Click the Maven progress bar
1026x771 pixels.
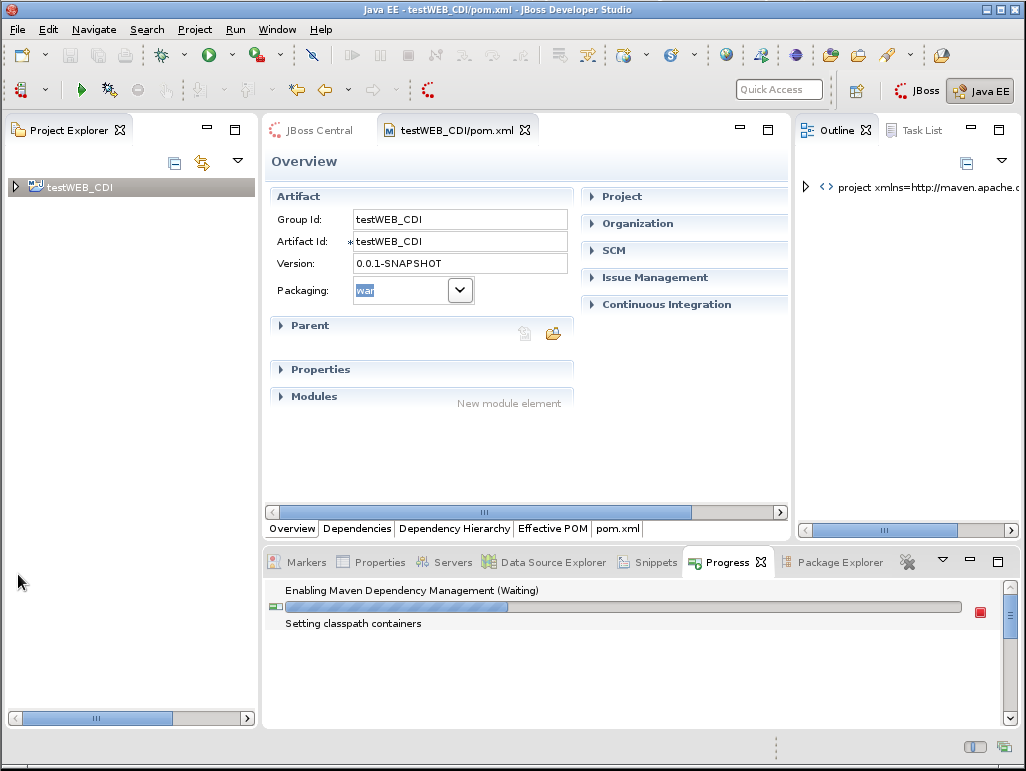tap(622, 607)
